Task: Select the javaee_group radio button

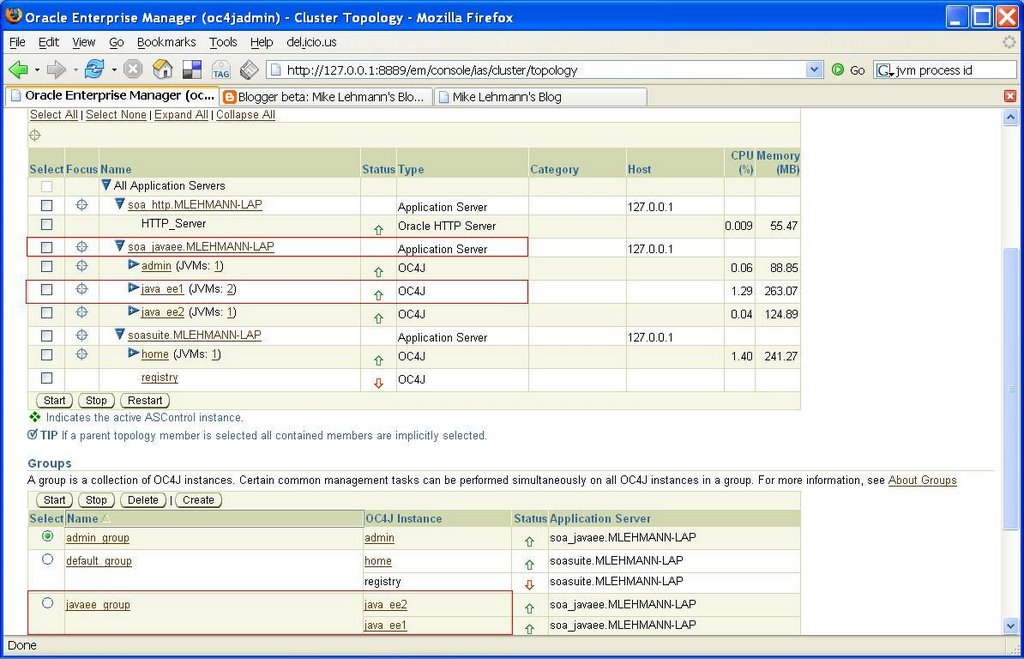Action: pyautogui.click(x=47, y=603)
